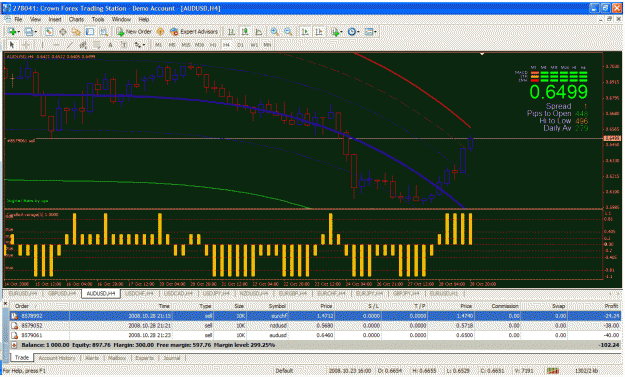This screenshot has height=377, width=625.
Task: Open the Periods clock dropdown
Action: pyautogui.click(x=353, y=32)
